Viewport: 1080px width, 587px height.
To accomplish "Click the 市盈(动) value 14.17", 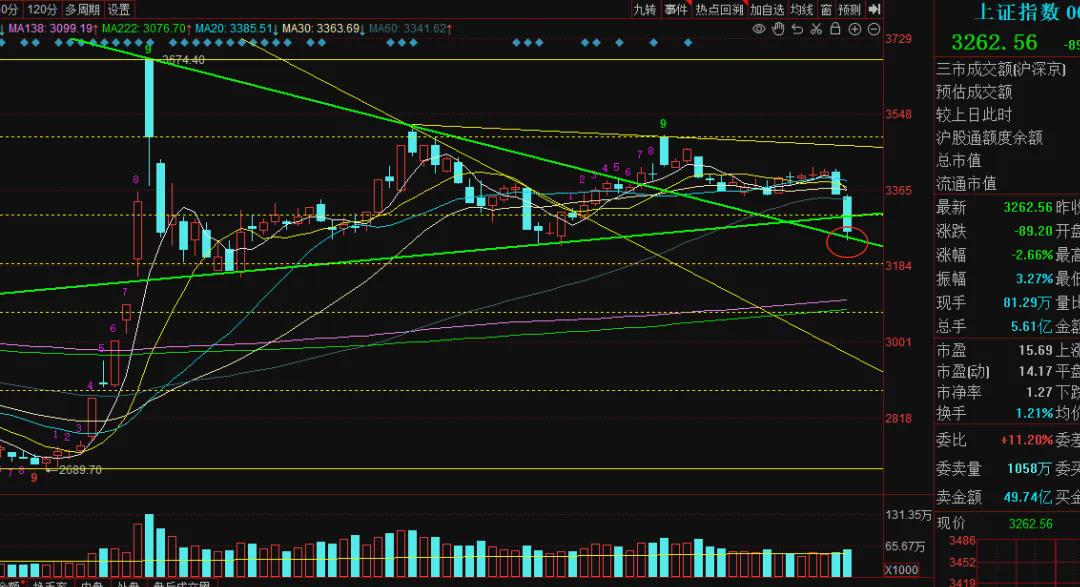I will click(x=1035, y=371).
